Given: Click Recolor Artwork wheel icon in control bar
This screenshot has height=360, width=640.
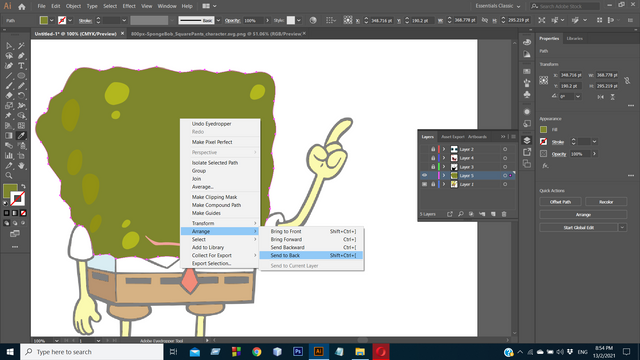Looking at the screenshot, I should (x=313, y=20).
